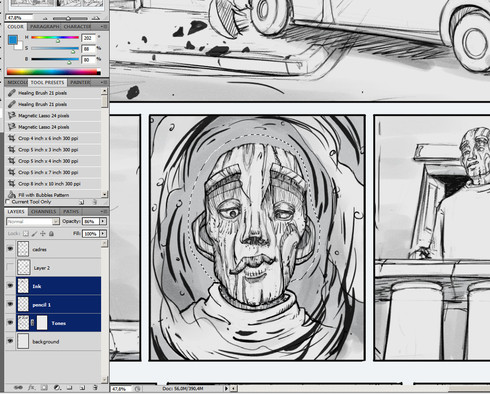The image size is (490, 394).
Task: Open the fx layer style icon
Action: tap(31, 388)
